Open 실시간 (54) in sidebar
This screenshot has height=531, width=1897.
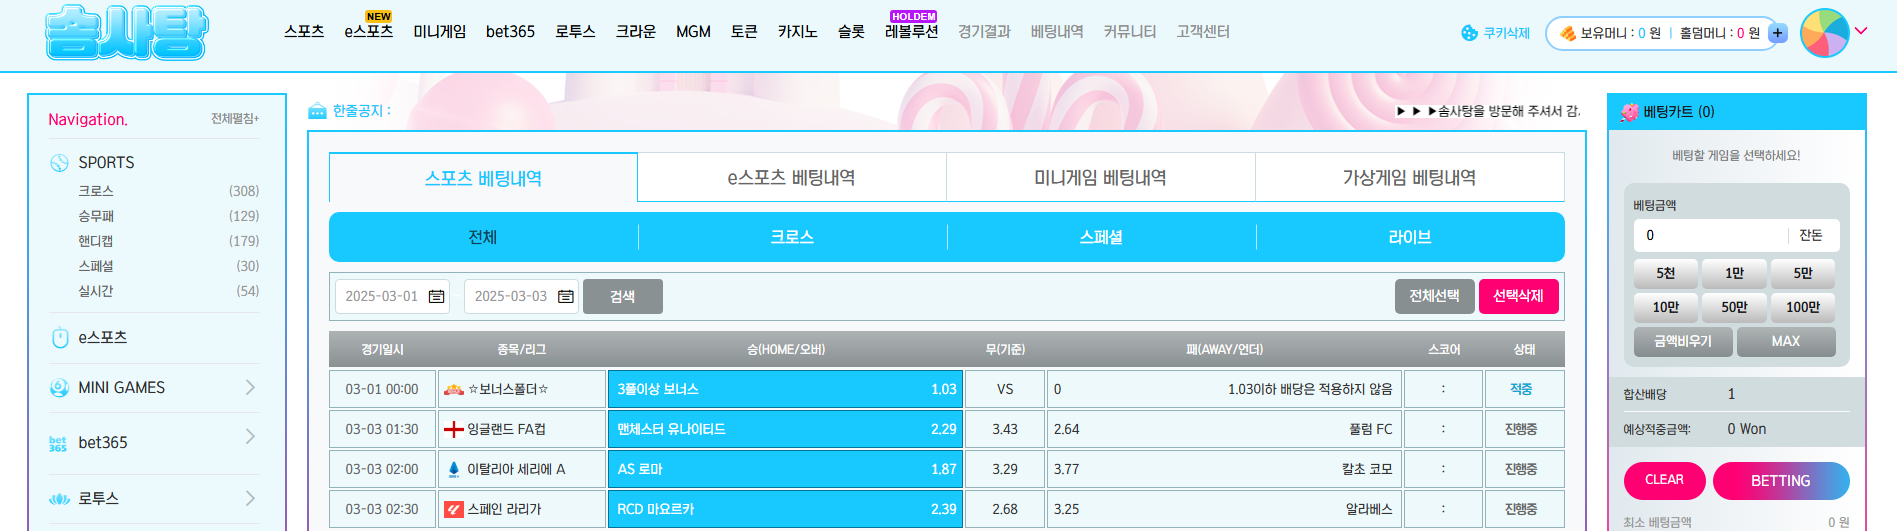coord(168,291)
